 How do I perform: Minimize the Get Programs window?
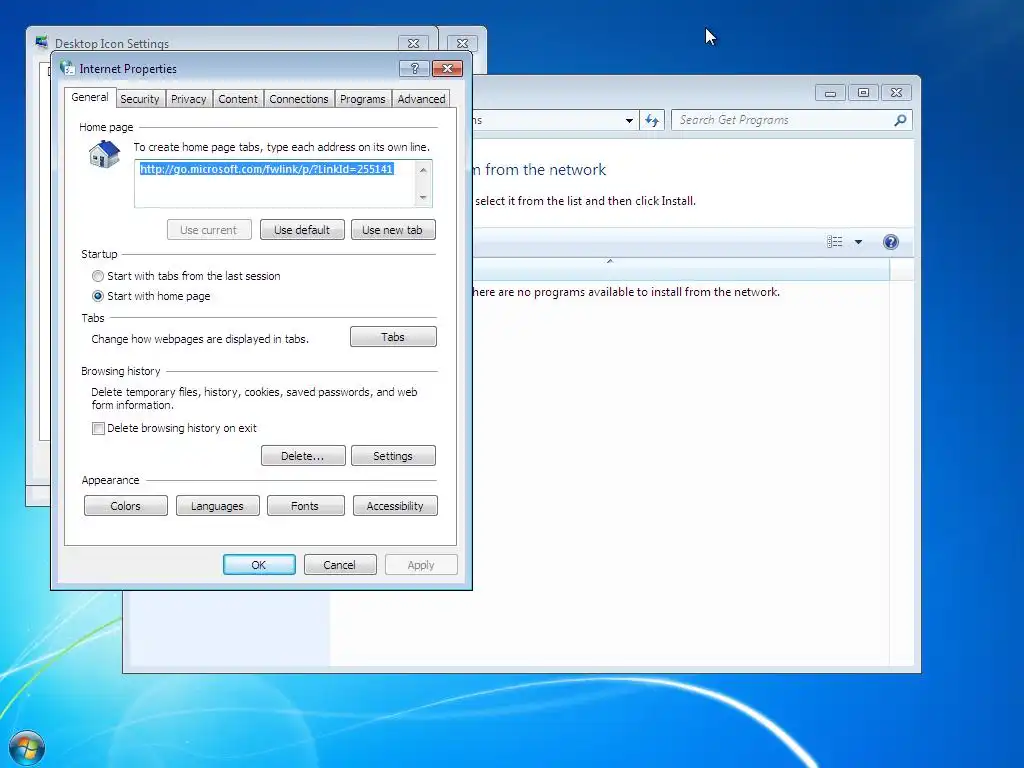830,93
